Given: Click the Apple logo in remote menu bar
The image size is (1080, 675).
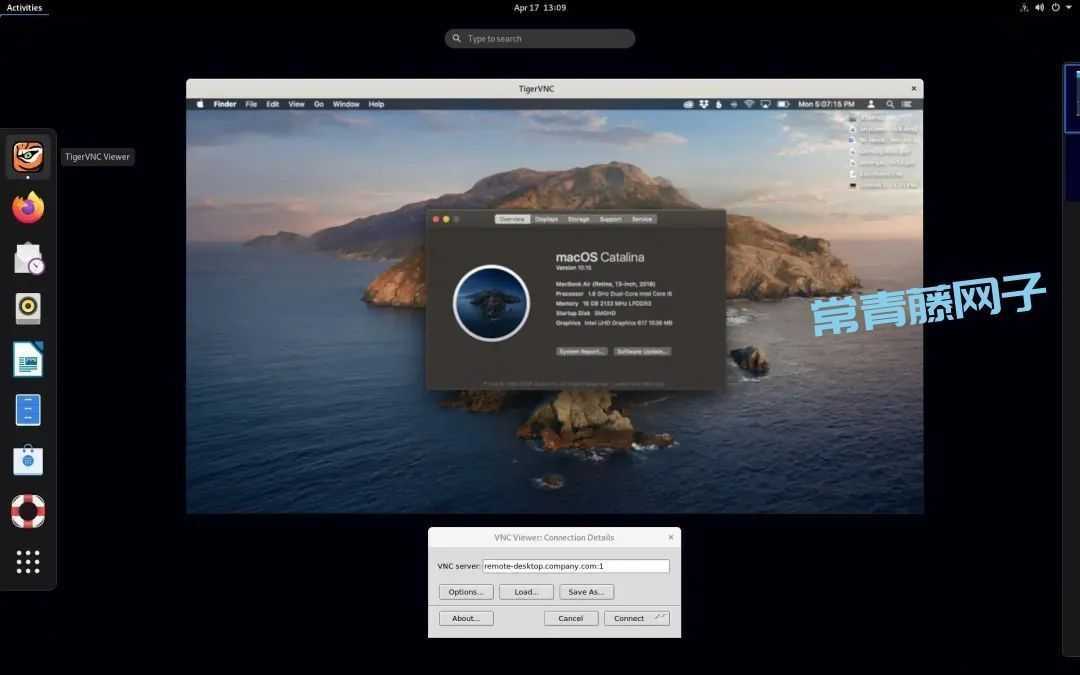Looking at the screenshot, I should coord(200,104).
